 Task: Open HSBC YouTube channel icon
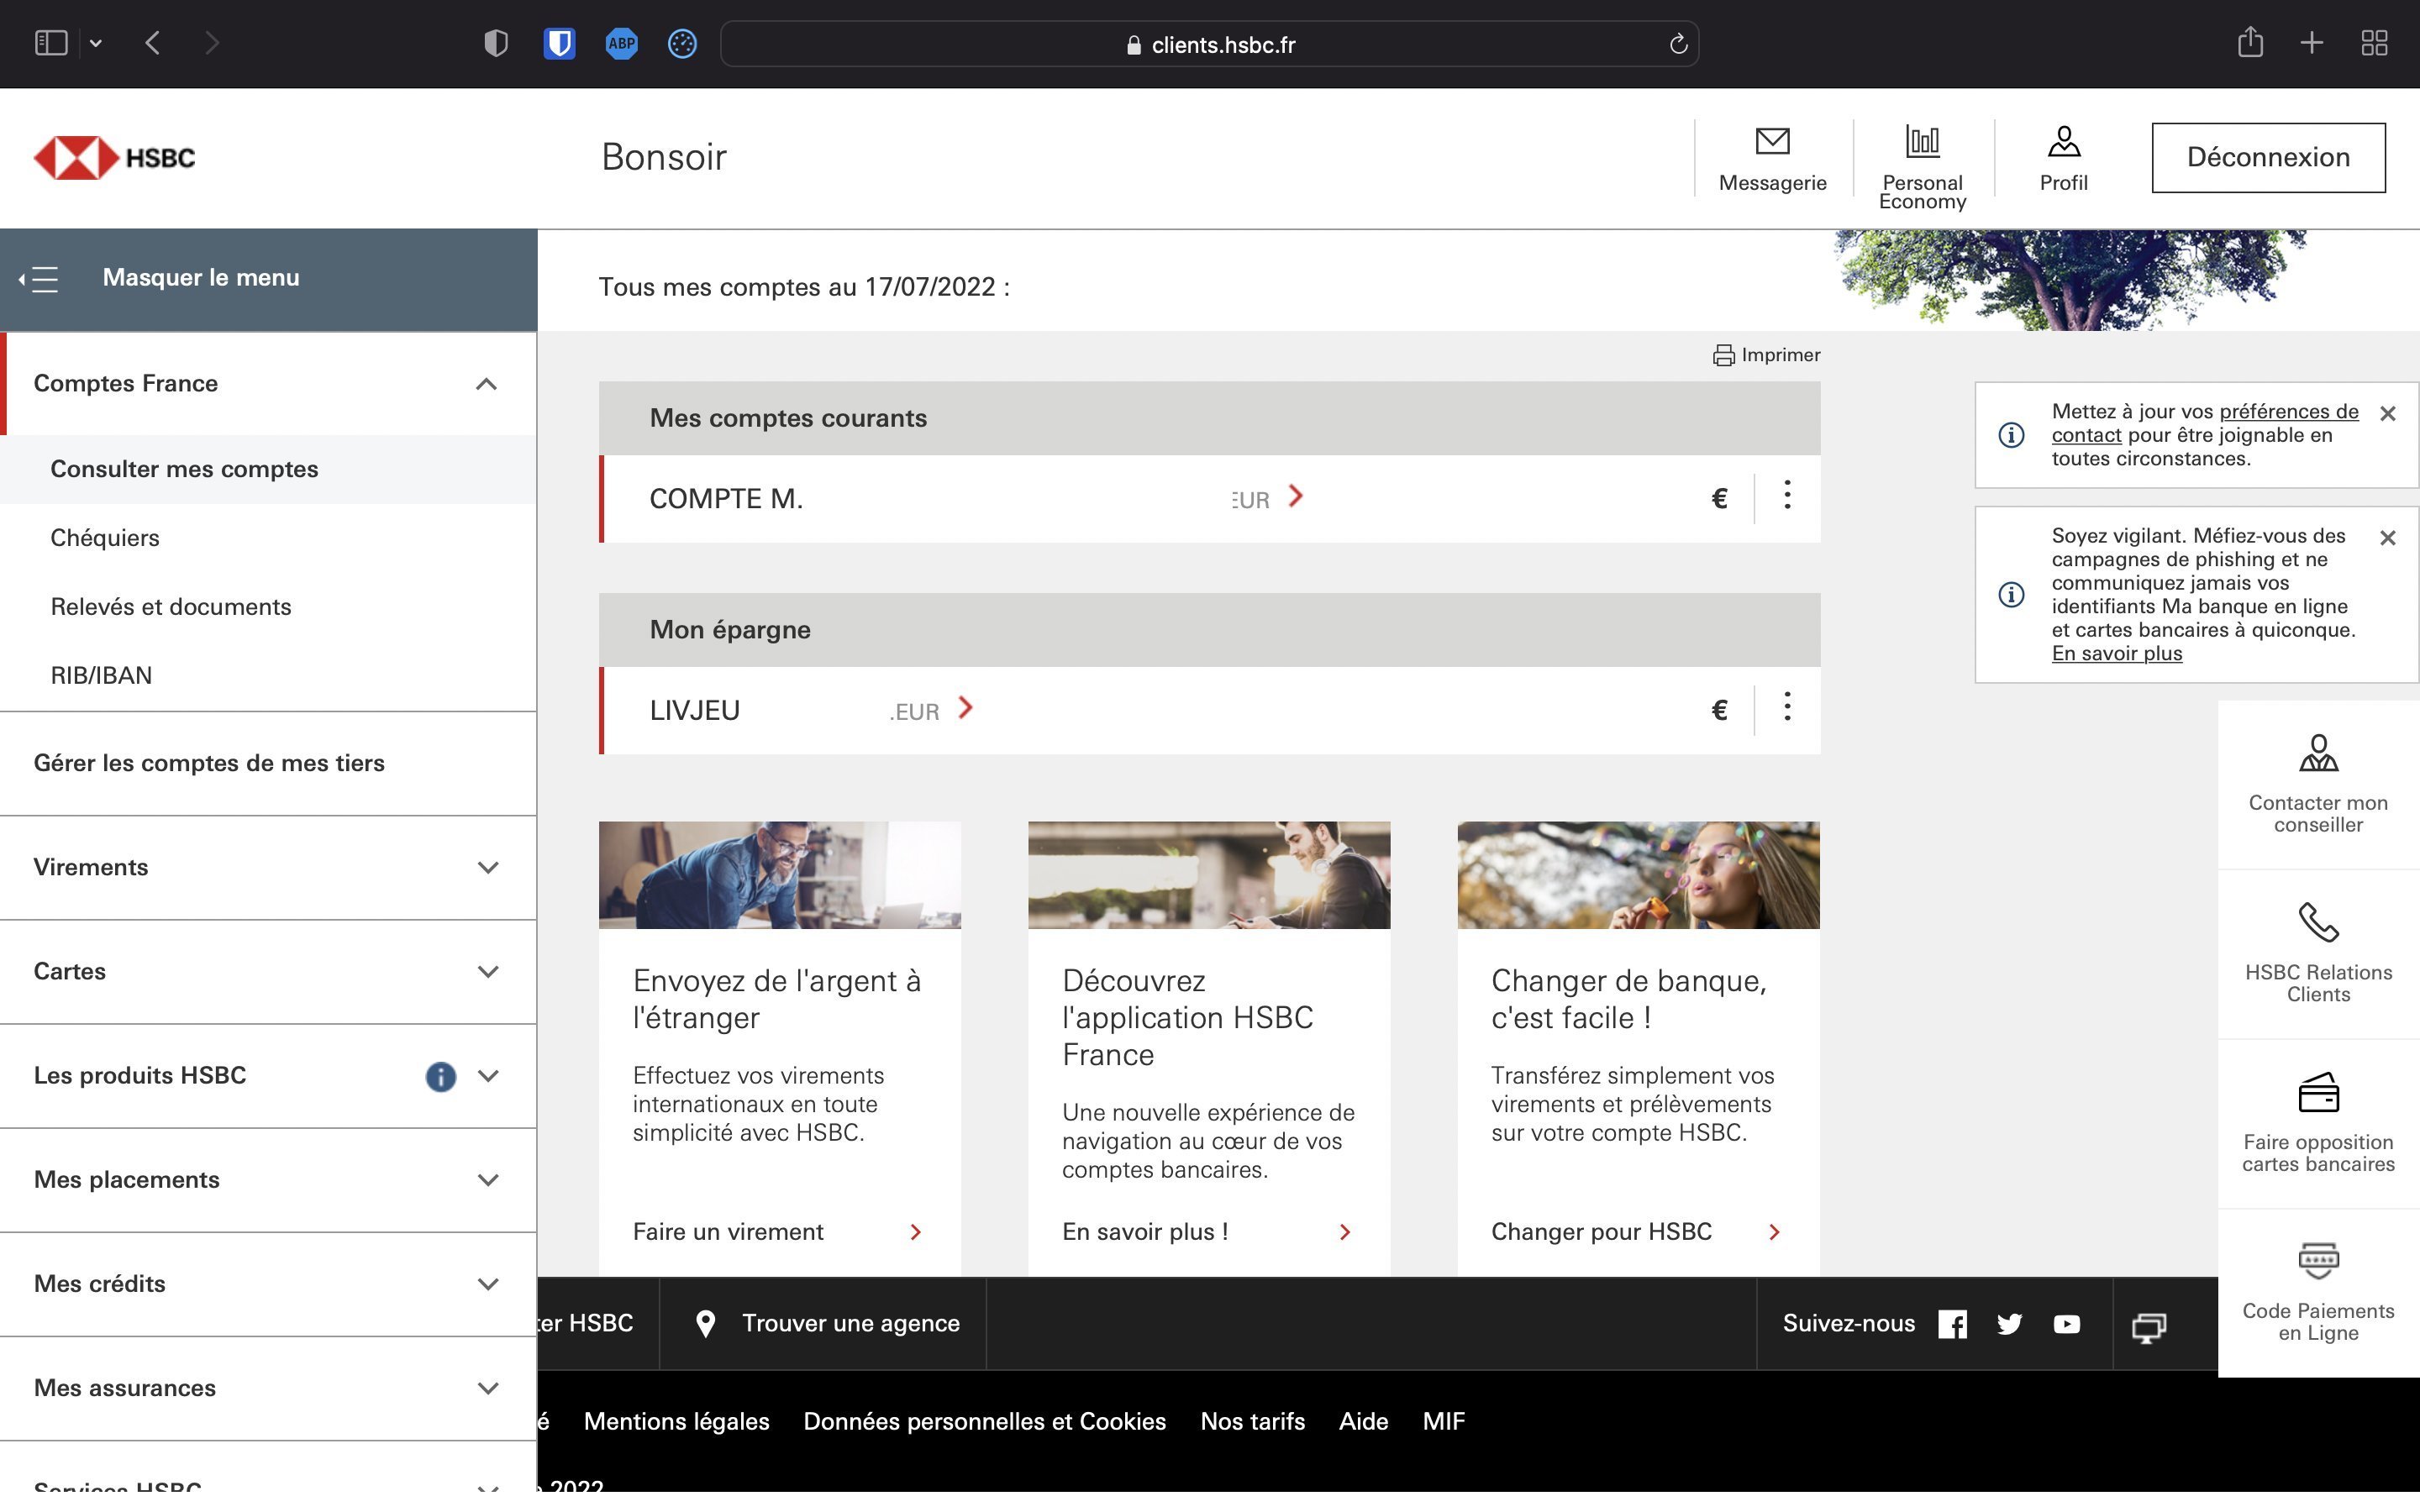[x=2066, y=1325]
